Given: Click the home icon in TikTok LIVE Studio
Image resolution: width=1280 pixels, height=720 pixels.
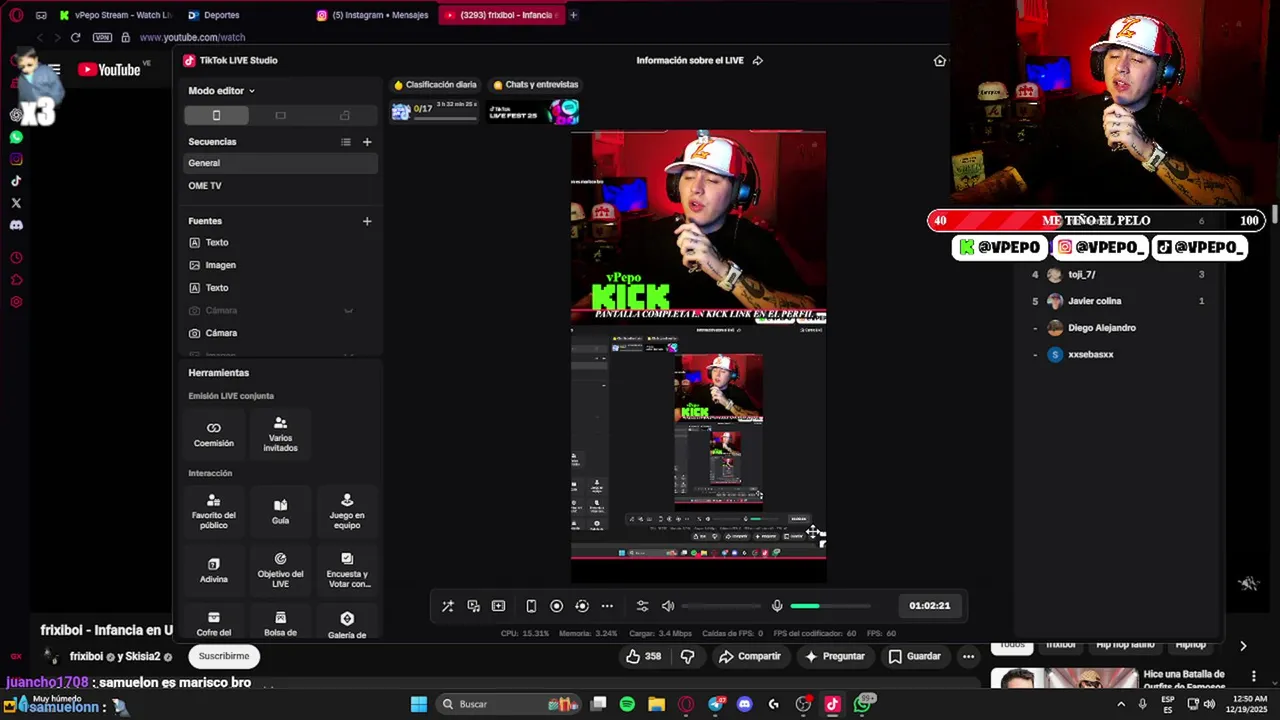Looking at the screenshot, I should coord(940,60).
